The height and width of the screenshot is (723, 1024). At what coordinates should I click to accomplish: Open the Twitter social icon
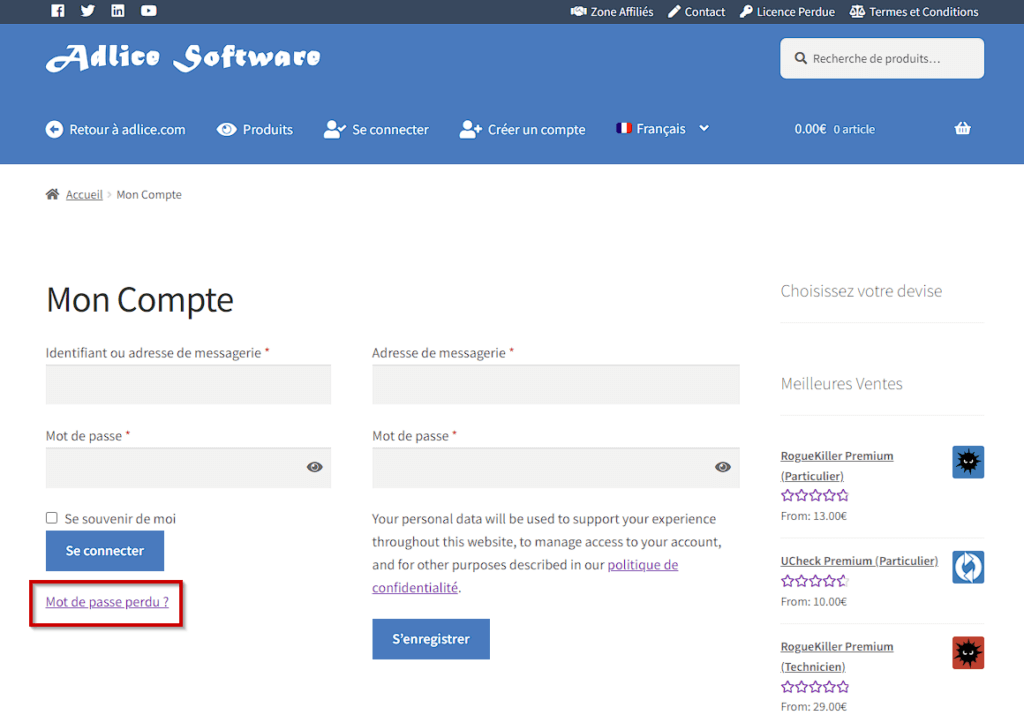point(88,11)
